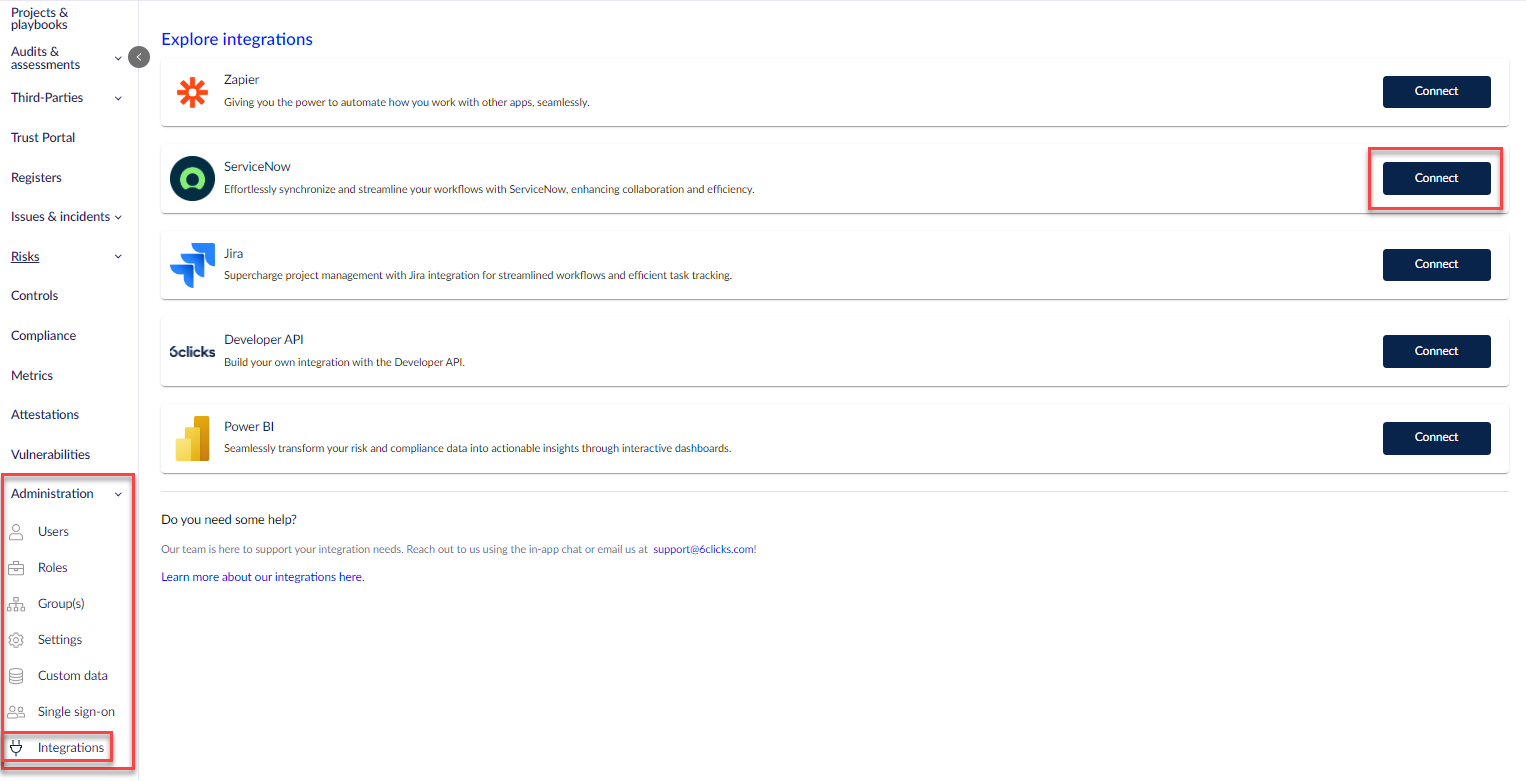1526x781 pixels.
Task: Connect the Developer API integration
Action: click(1436, 351)
